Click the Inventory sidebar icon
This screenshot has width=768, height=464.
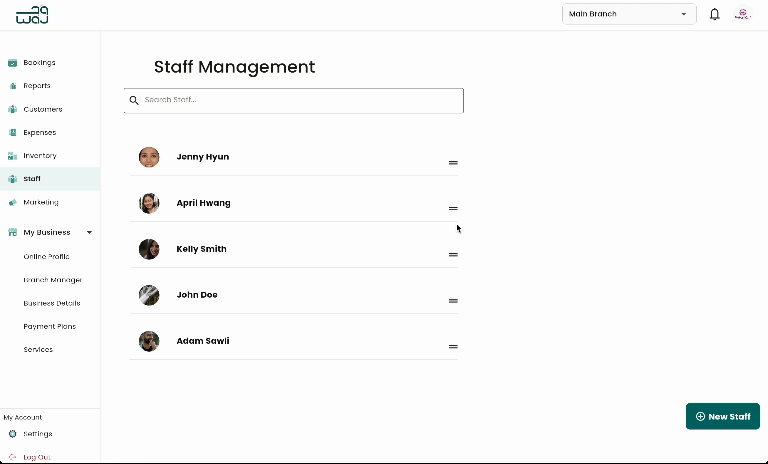pos(13,156)
